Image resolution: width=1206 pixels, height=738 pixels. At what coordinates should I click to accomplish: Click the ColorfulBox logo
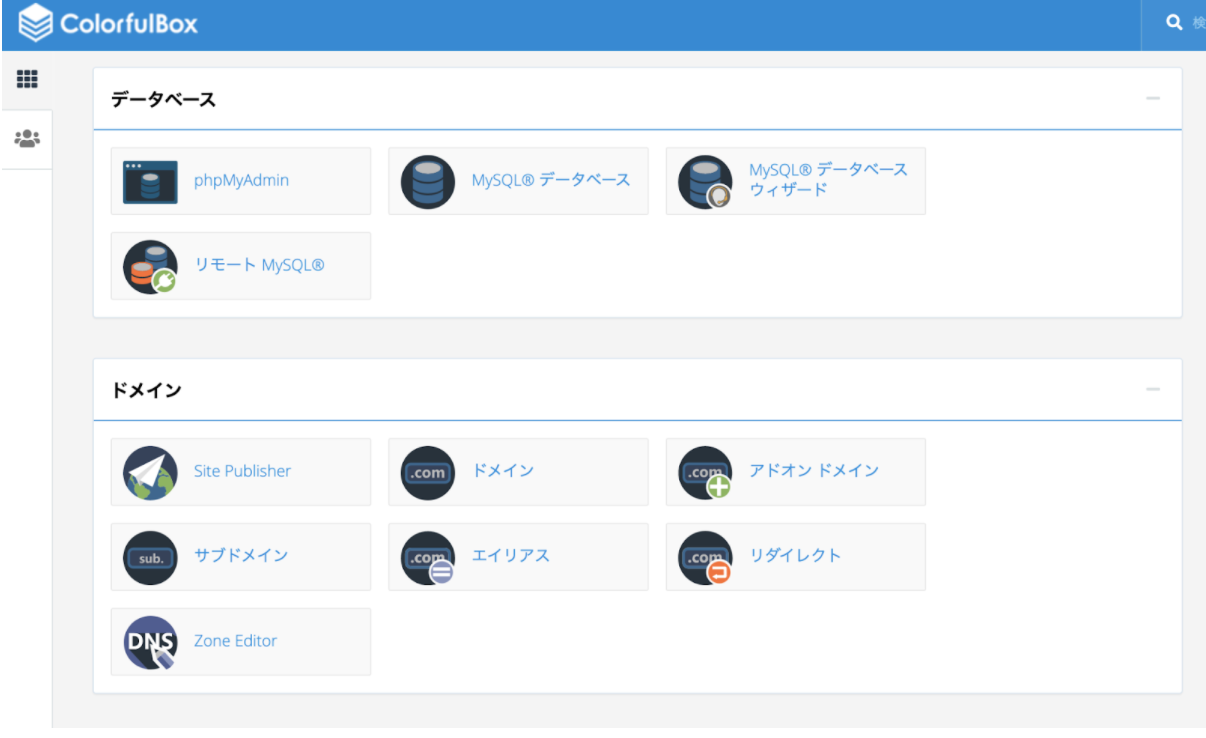click(x=108, y=24)
